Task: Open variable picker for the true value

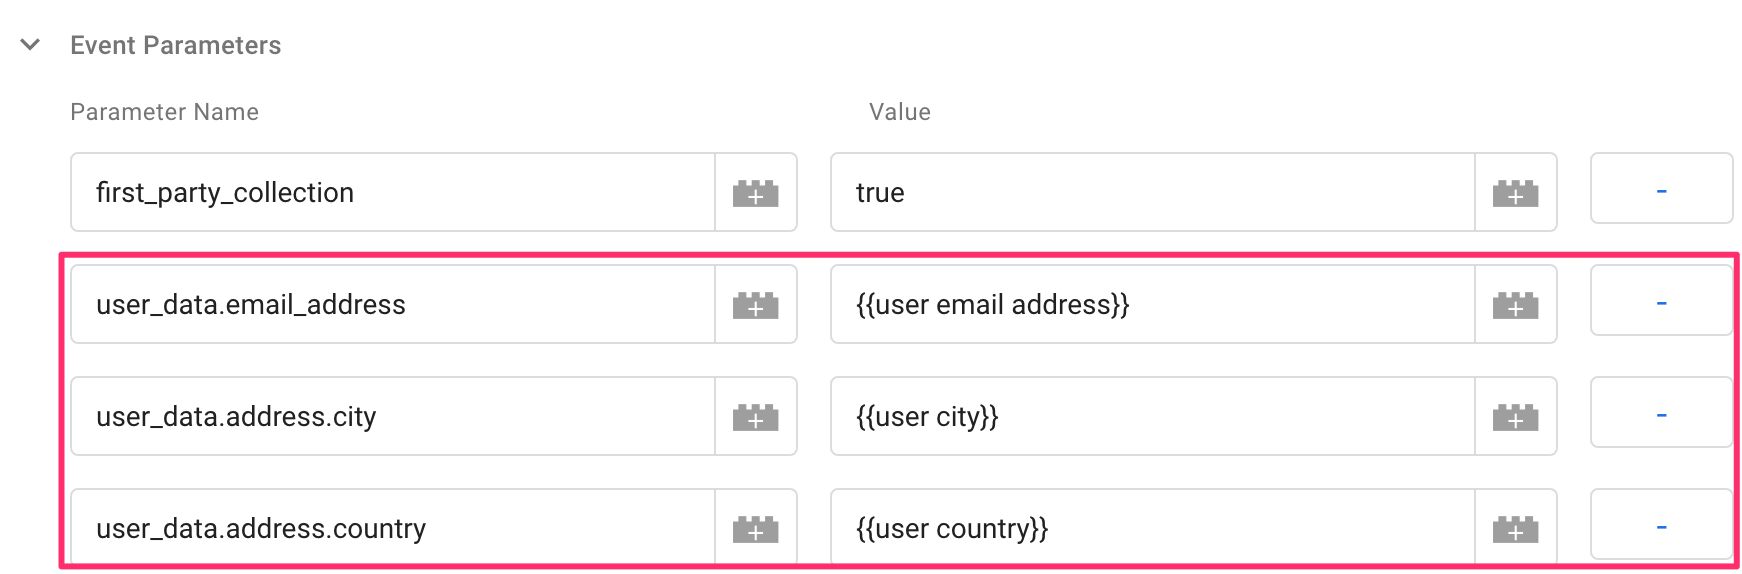Action: click(1516, 192)
